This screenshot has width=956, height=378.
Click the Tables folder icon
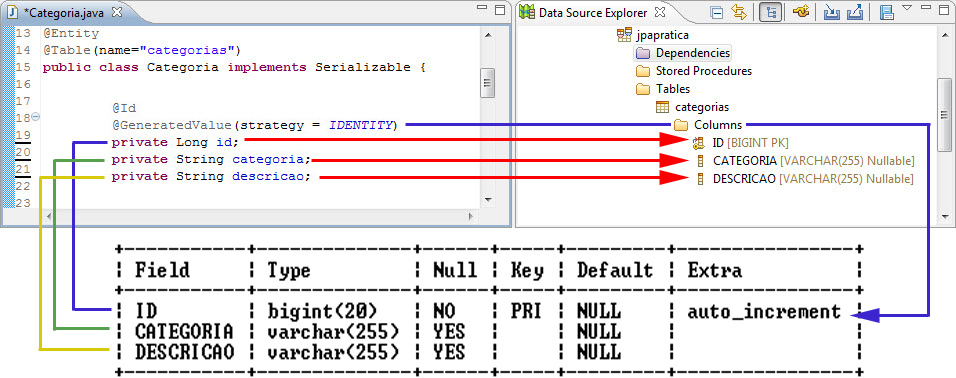pos(643,88)
